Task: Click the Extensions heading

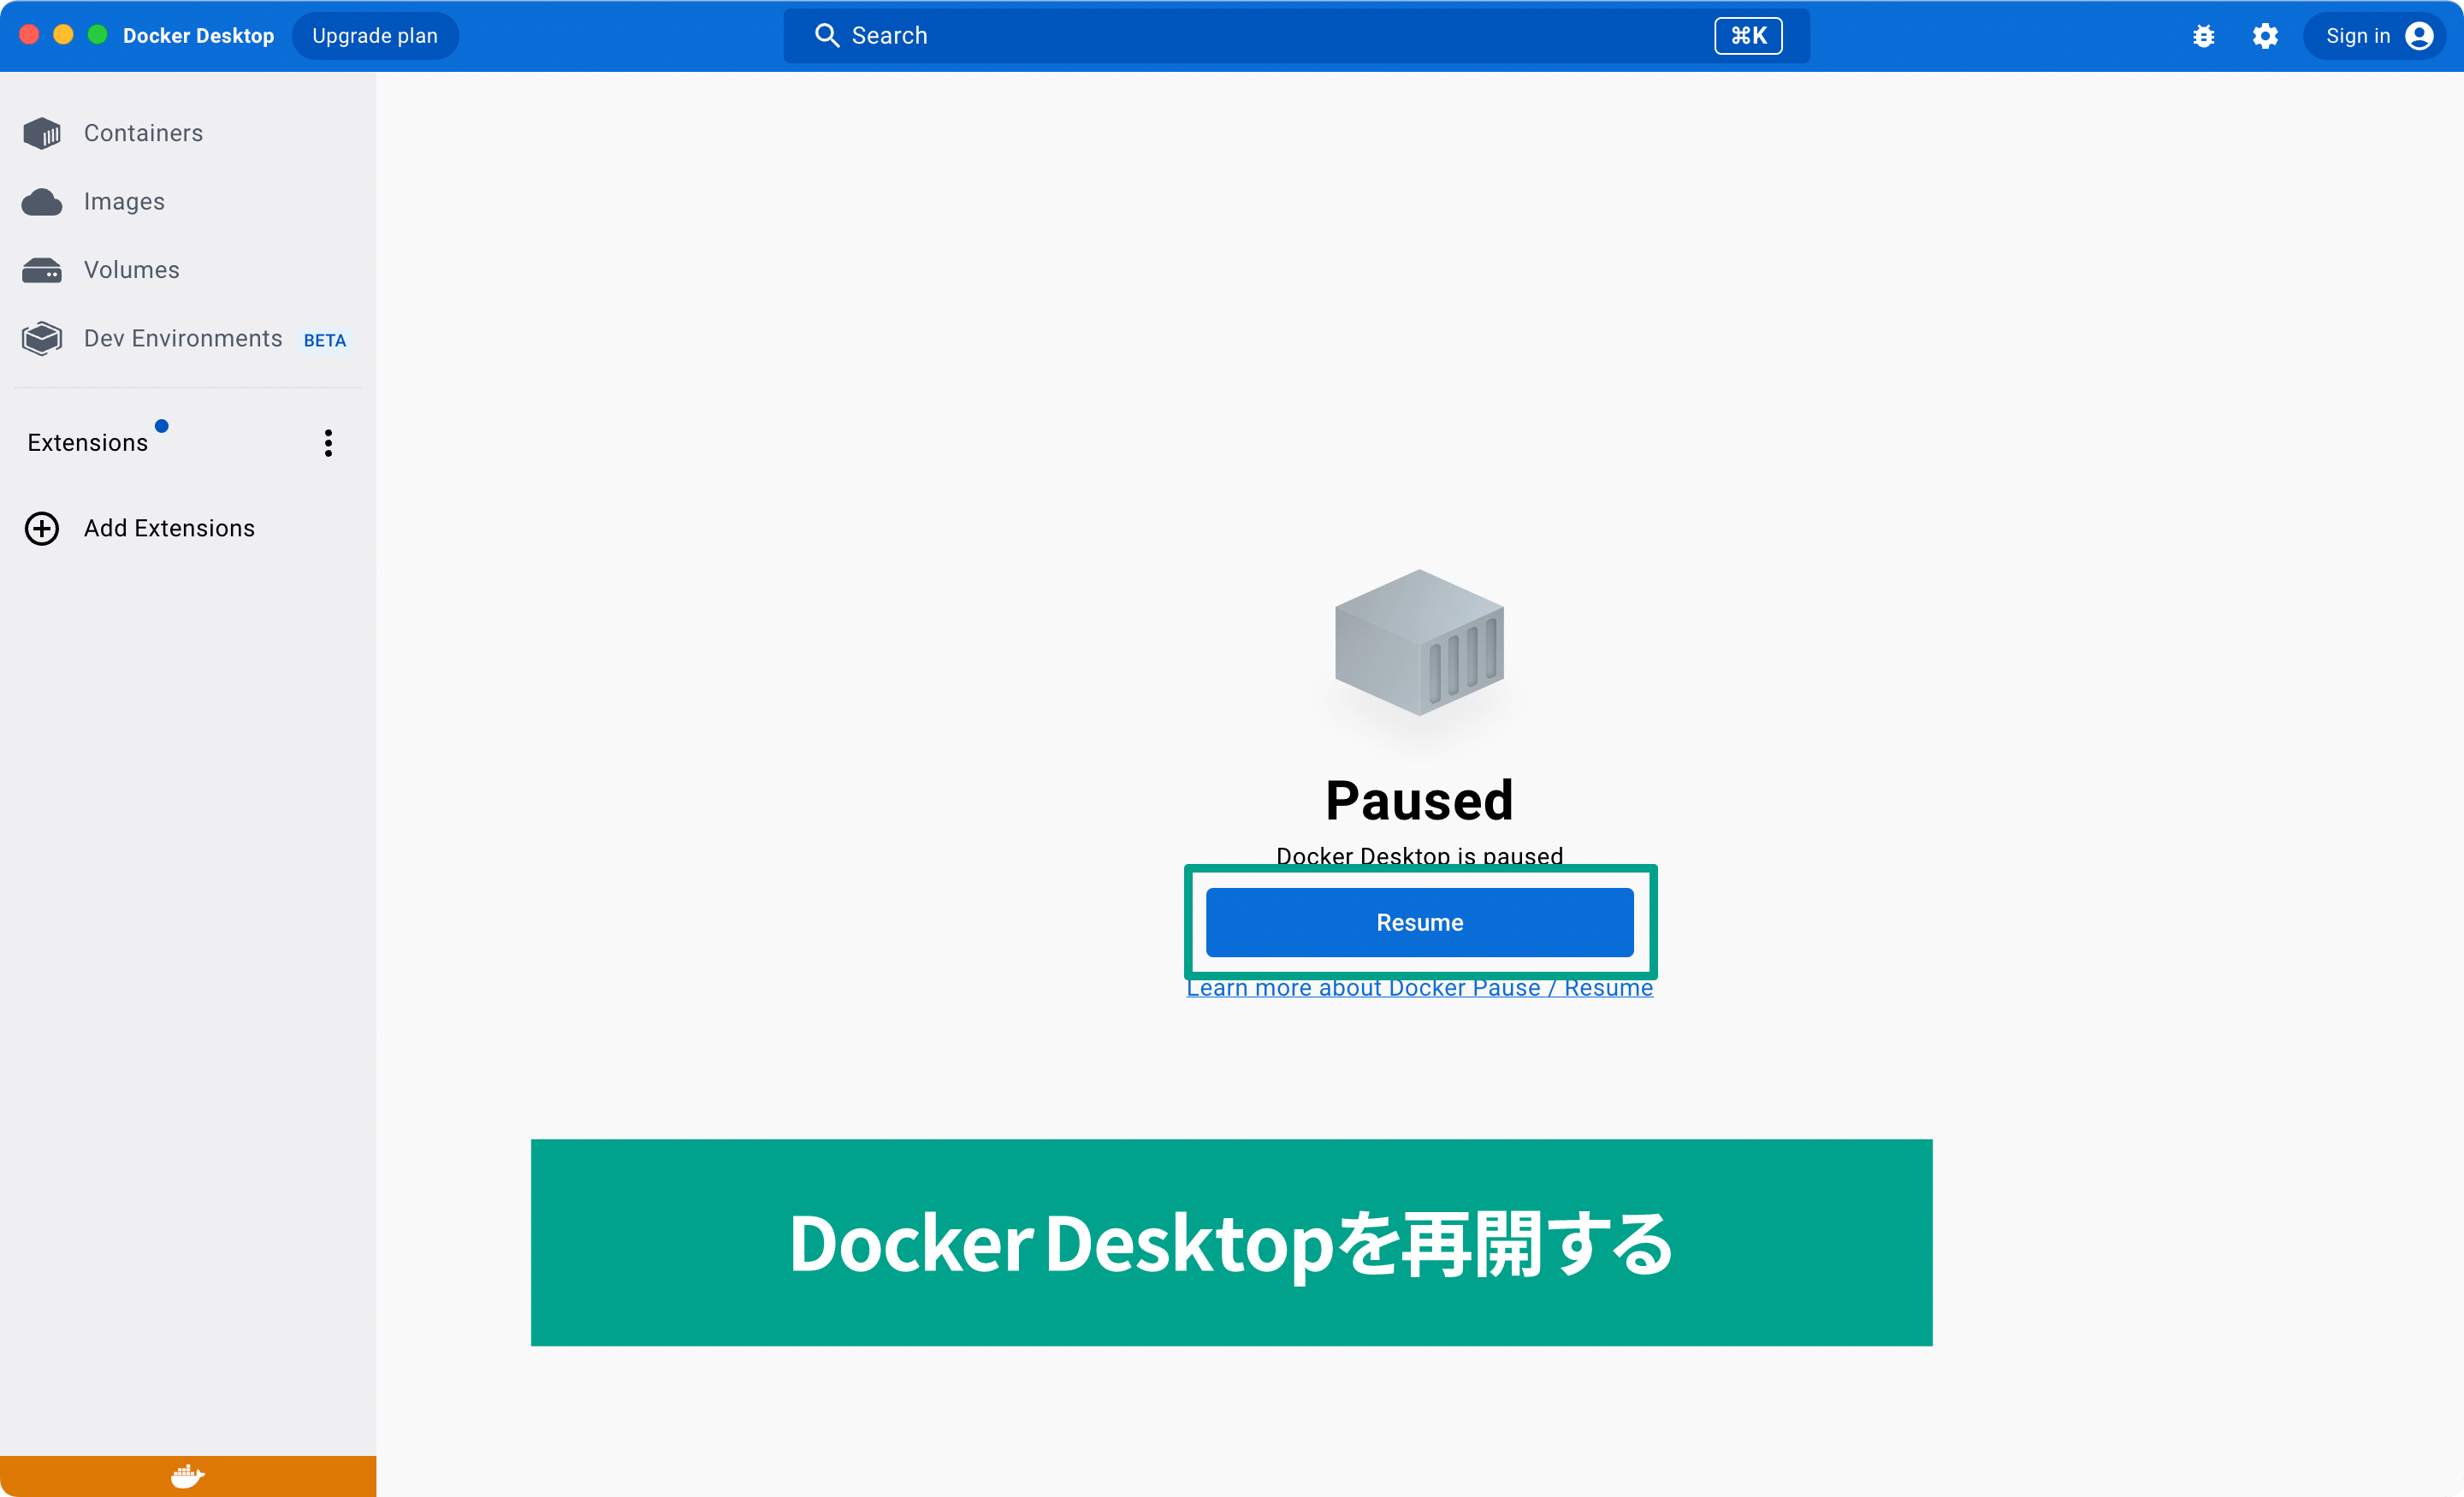Action: pyautogui.click(x=88, y=443)
